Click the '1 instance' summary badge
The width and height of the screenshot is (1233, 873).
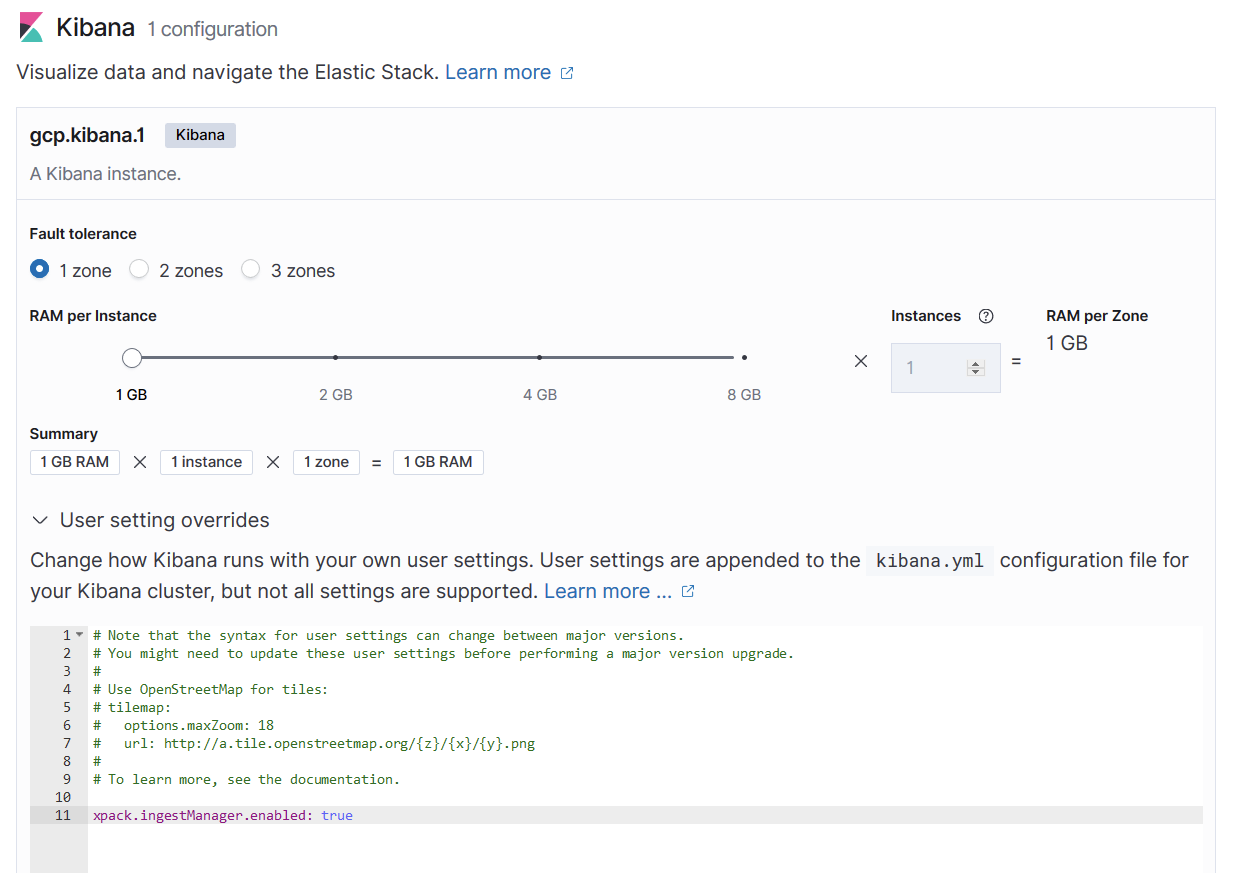click(x=206, y=462)
